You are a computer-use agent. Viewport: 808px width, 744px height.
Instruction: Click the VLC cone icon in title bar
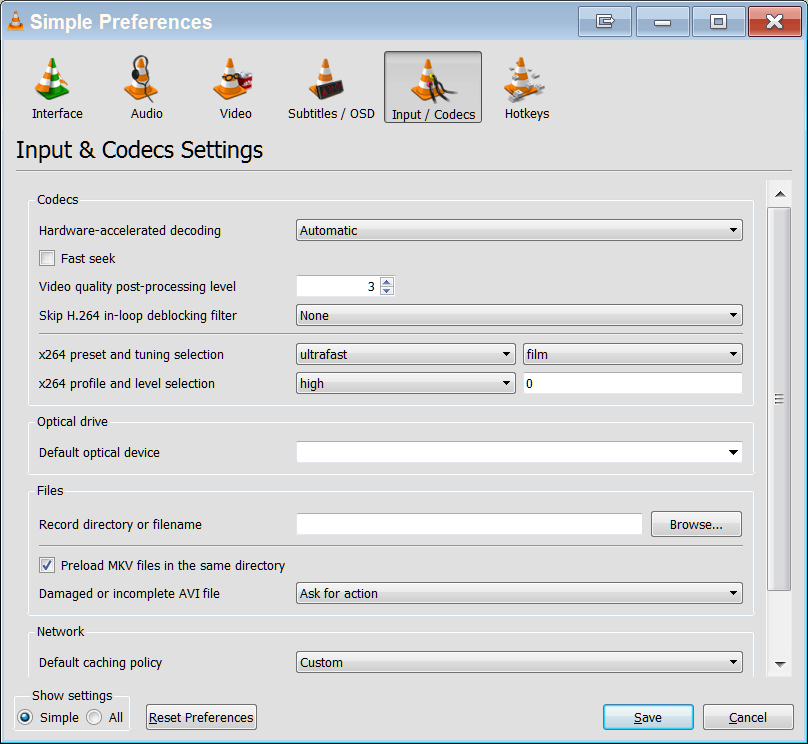(x=15, y=21)
